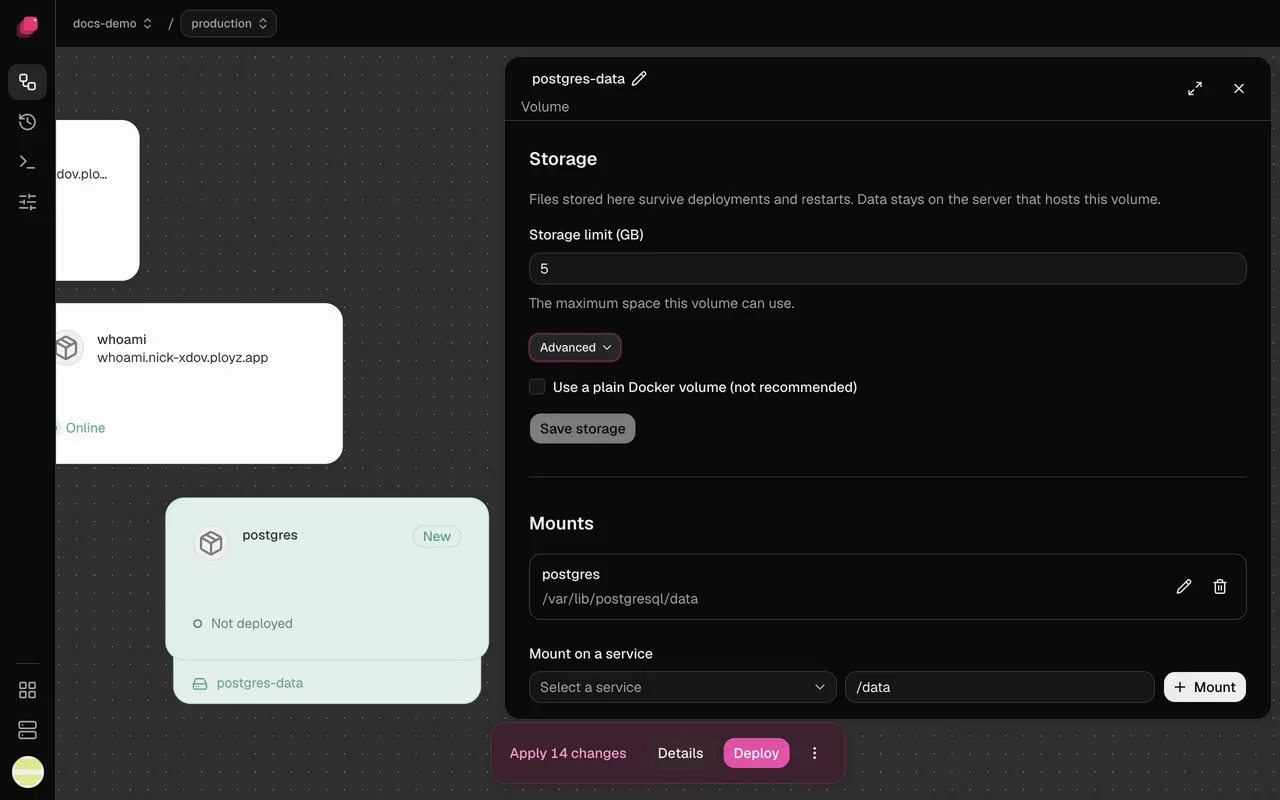Click the Save storage button
Image resolution: width=1280 pixels, height=800 pixels.
(x=582, y=428)
